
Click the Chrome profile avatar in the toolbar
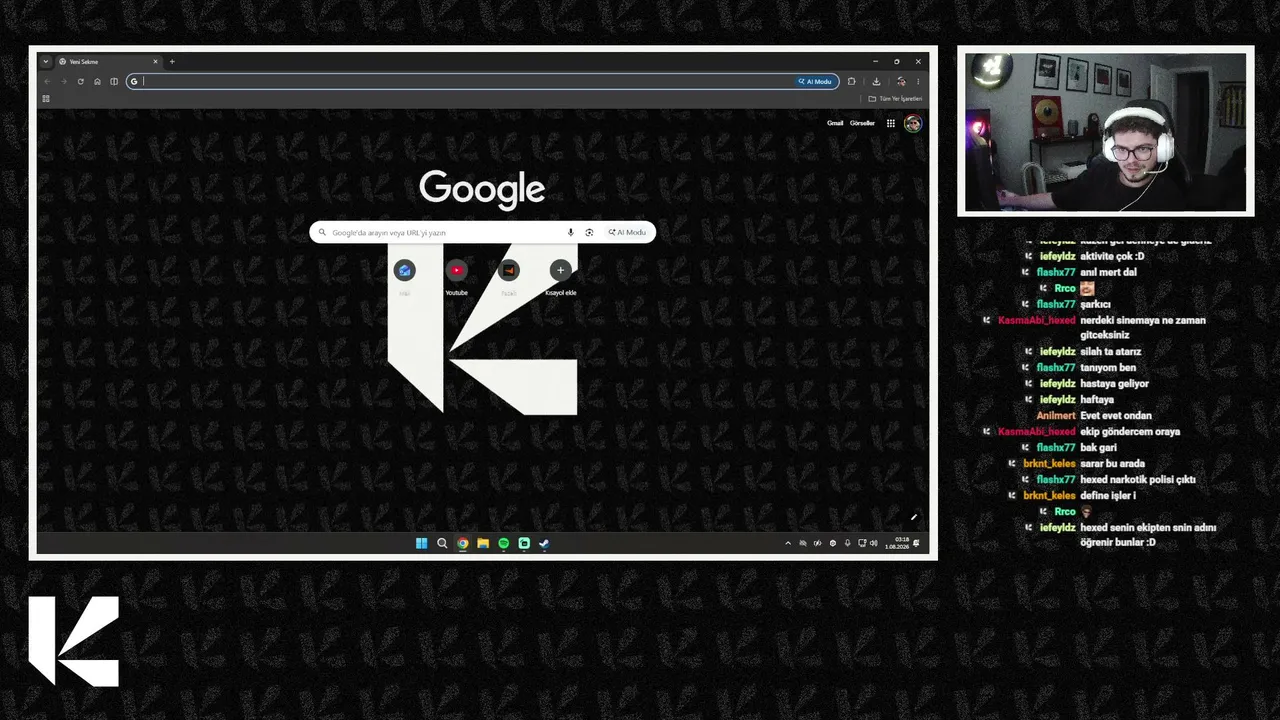901,81
